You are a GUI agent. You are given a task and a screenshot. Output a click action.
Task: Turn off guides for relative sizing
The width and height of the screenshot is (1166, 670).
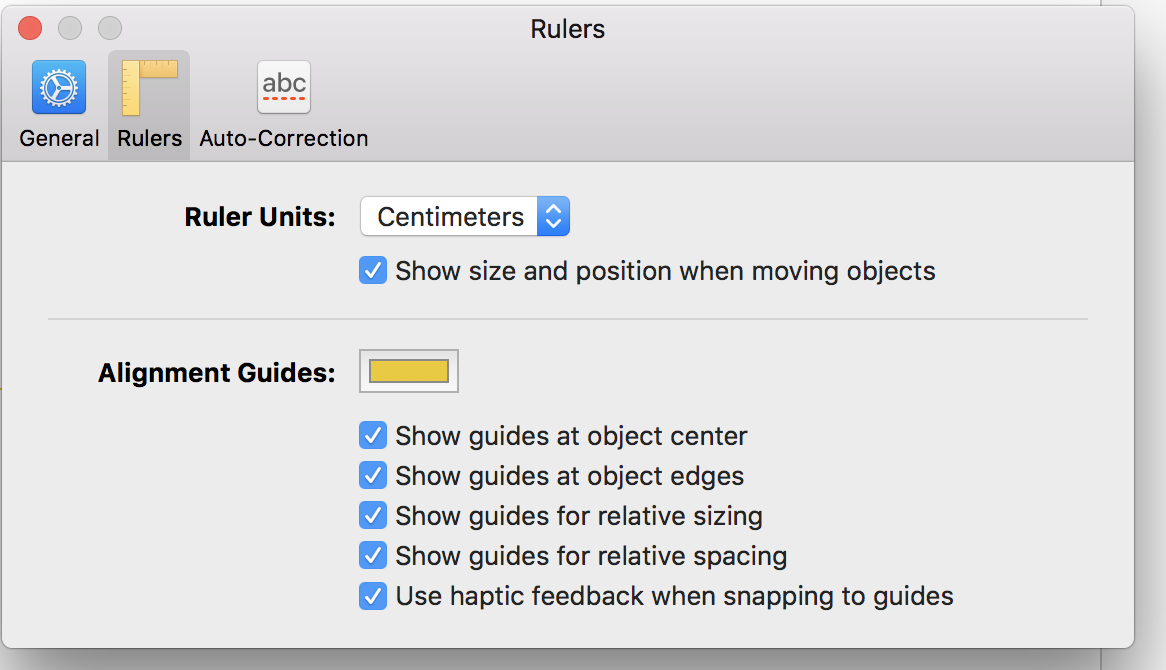point(372,516)
